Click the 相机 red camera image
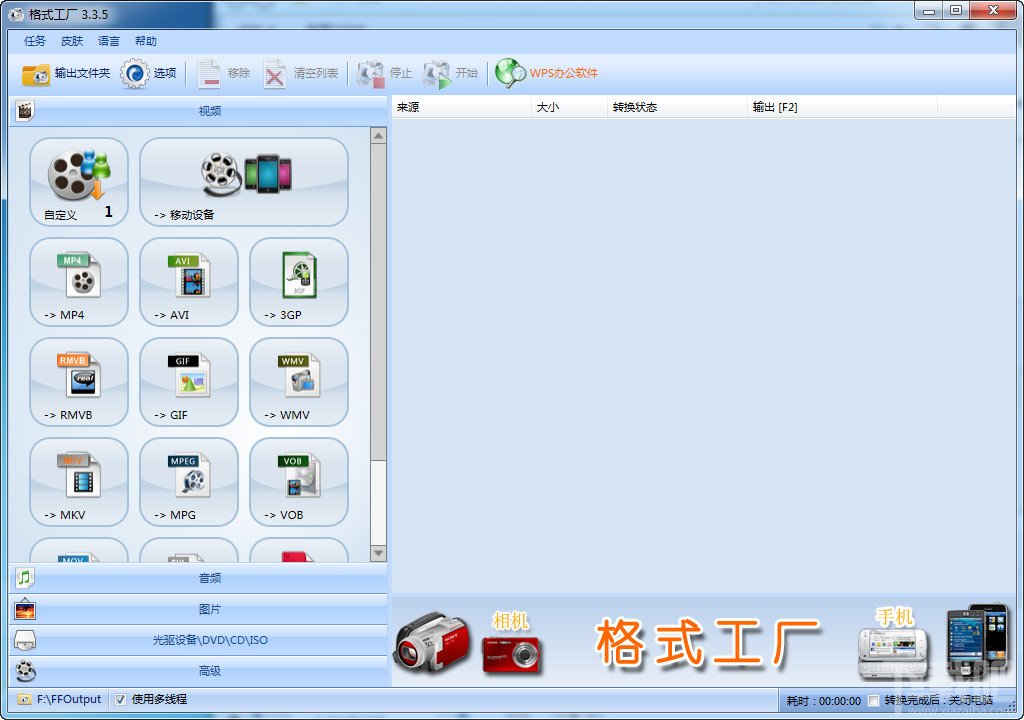 [x=511, y=654]
